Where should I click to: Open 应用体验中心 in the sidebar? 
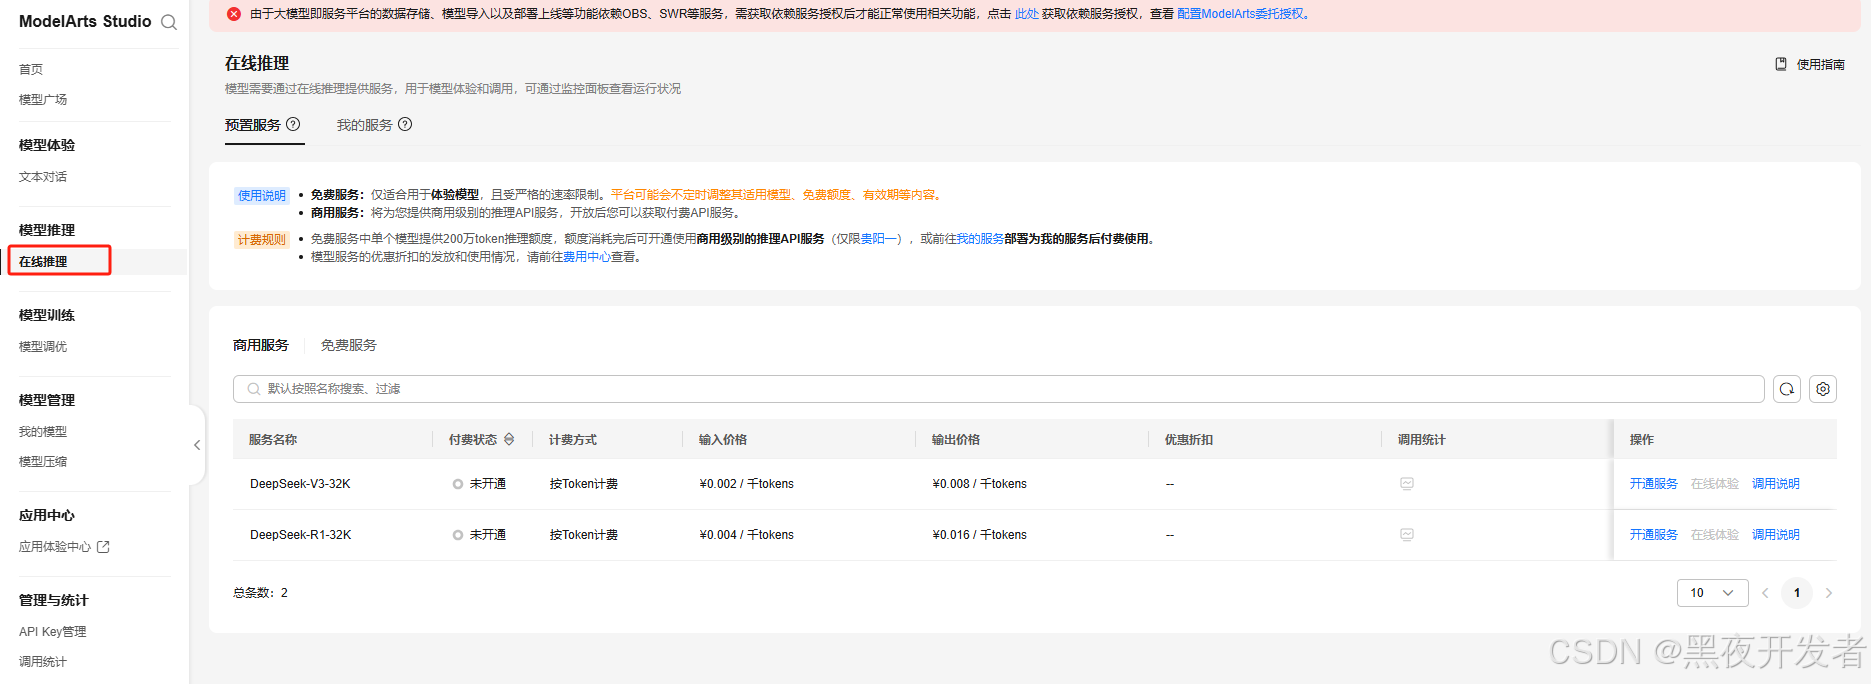pyautogui.click(x=55, y=547)
